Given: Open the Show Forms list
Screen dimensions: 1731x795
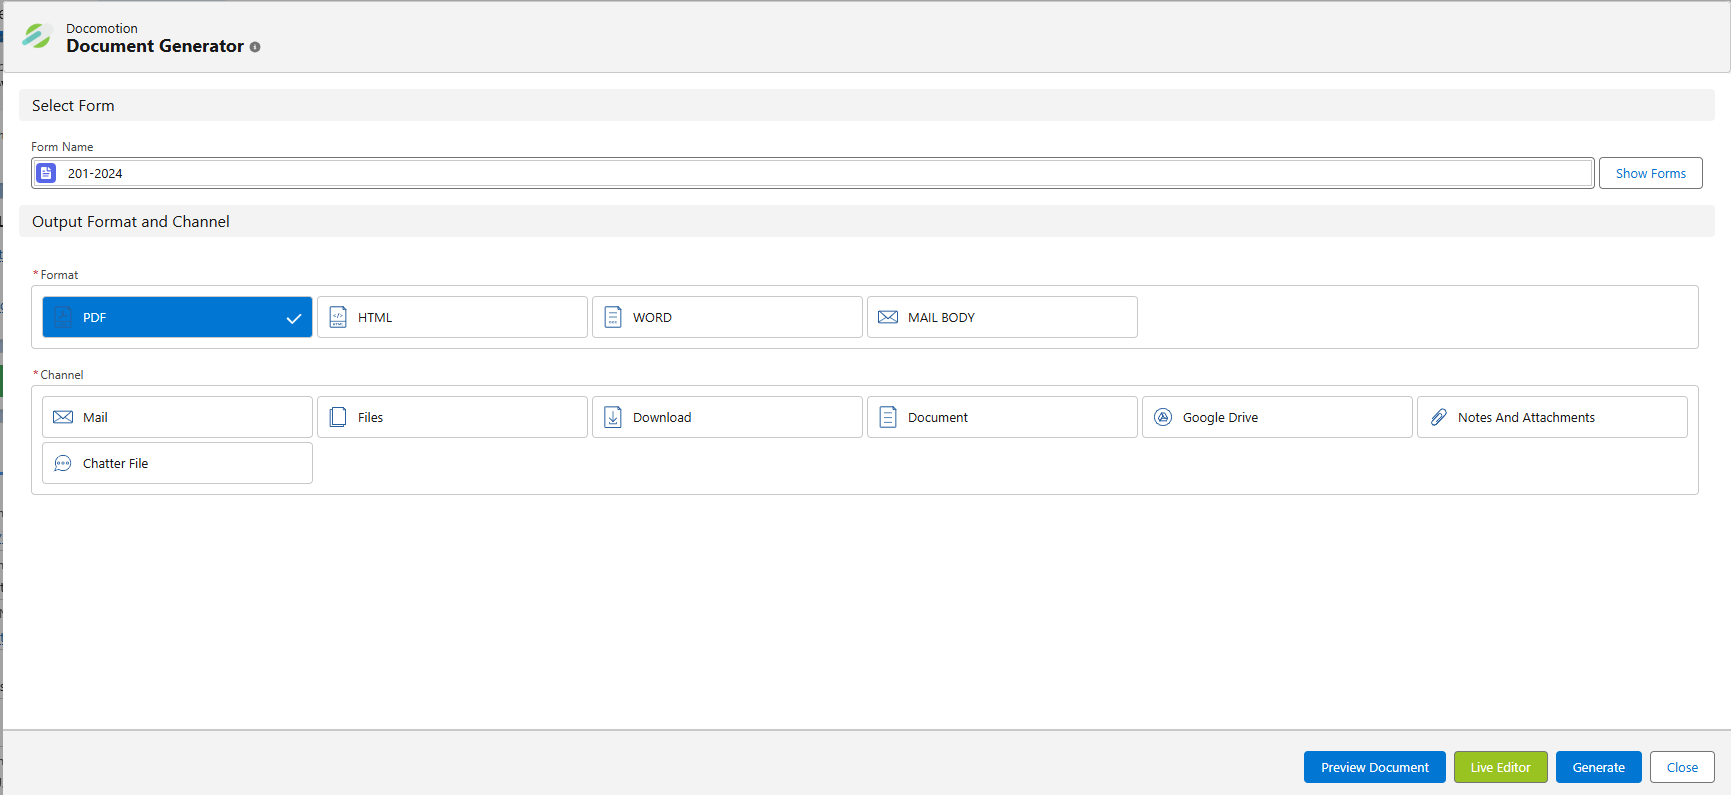Looking at the screenshot, I should pos(1650,173).
